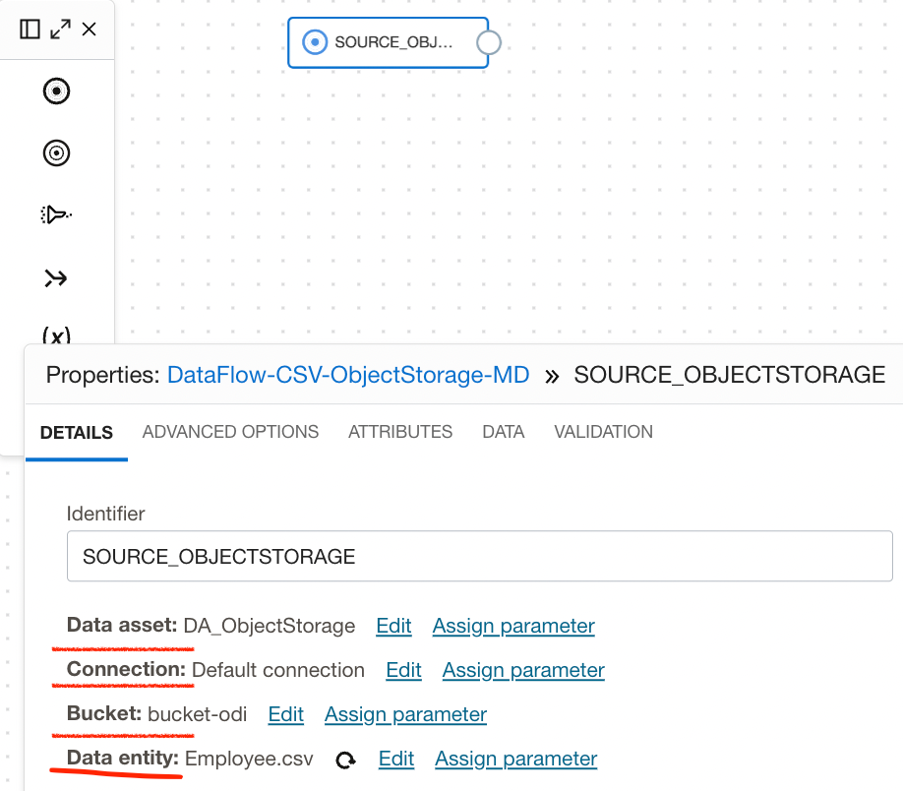Open the Validation tab

603,432
